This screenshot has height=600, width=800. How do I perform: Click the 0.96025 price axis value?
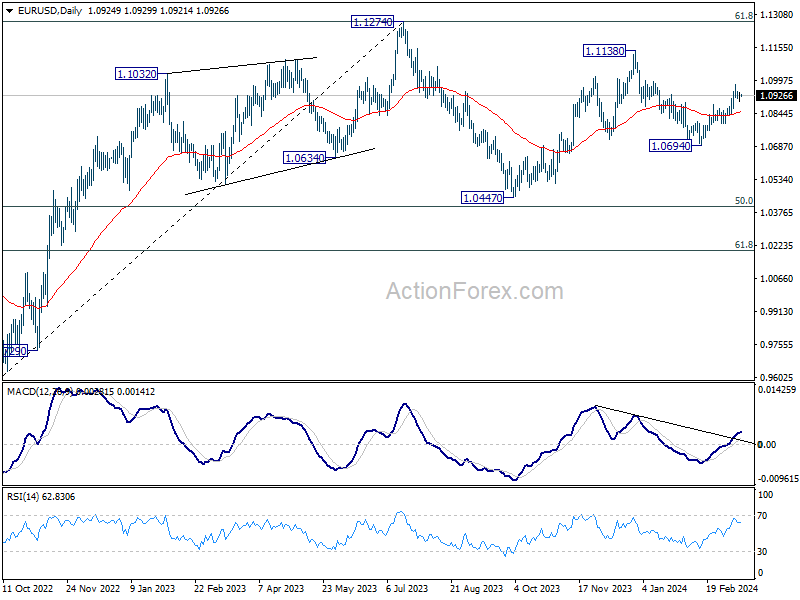[777, 378]
